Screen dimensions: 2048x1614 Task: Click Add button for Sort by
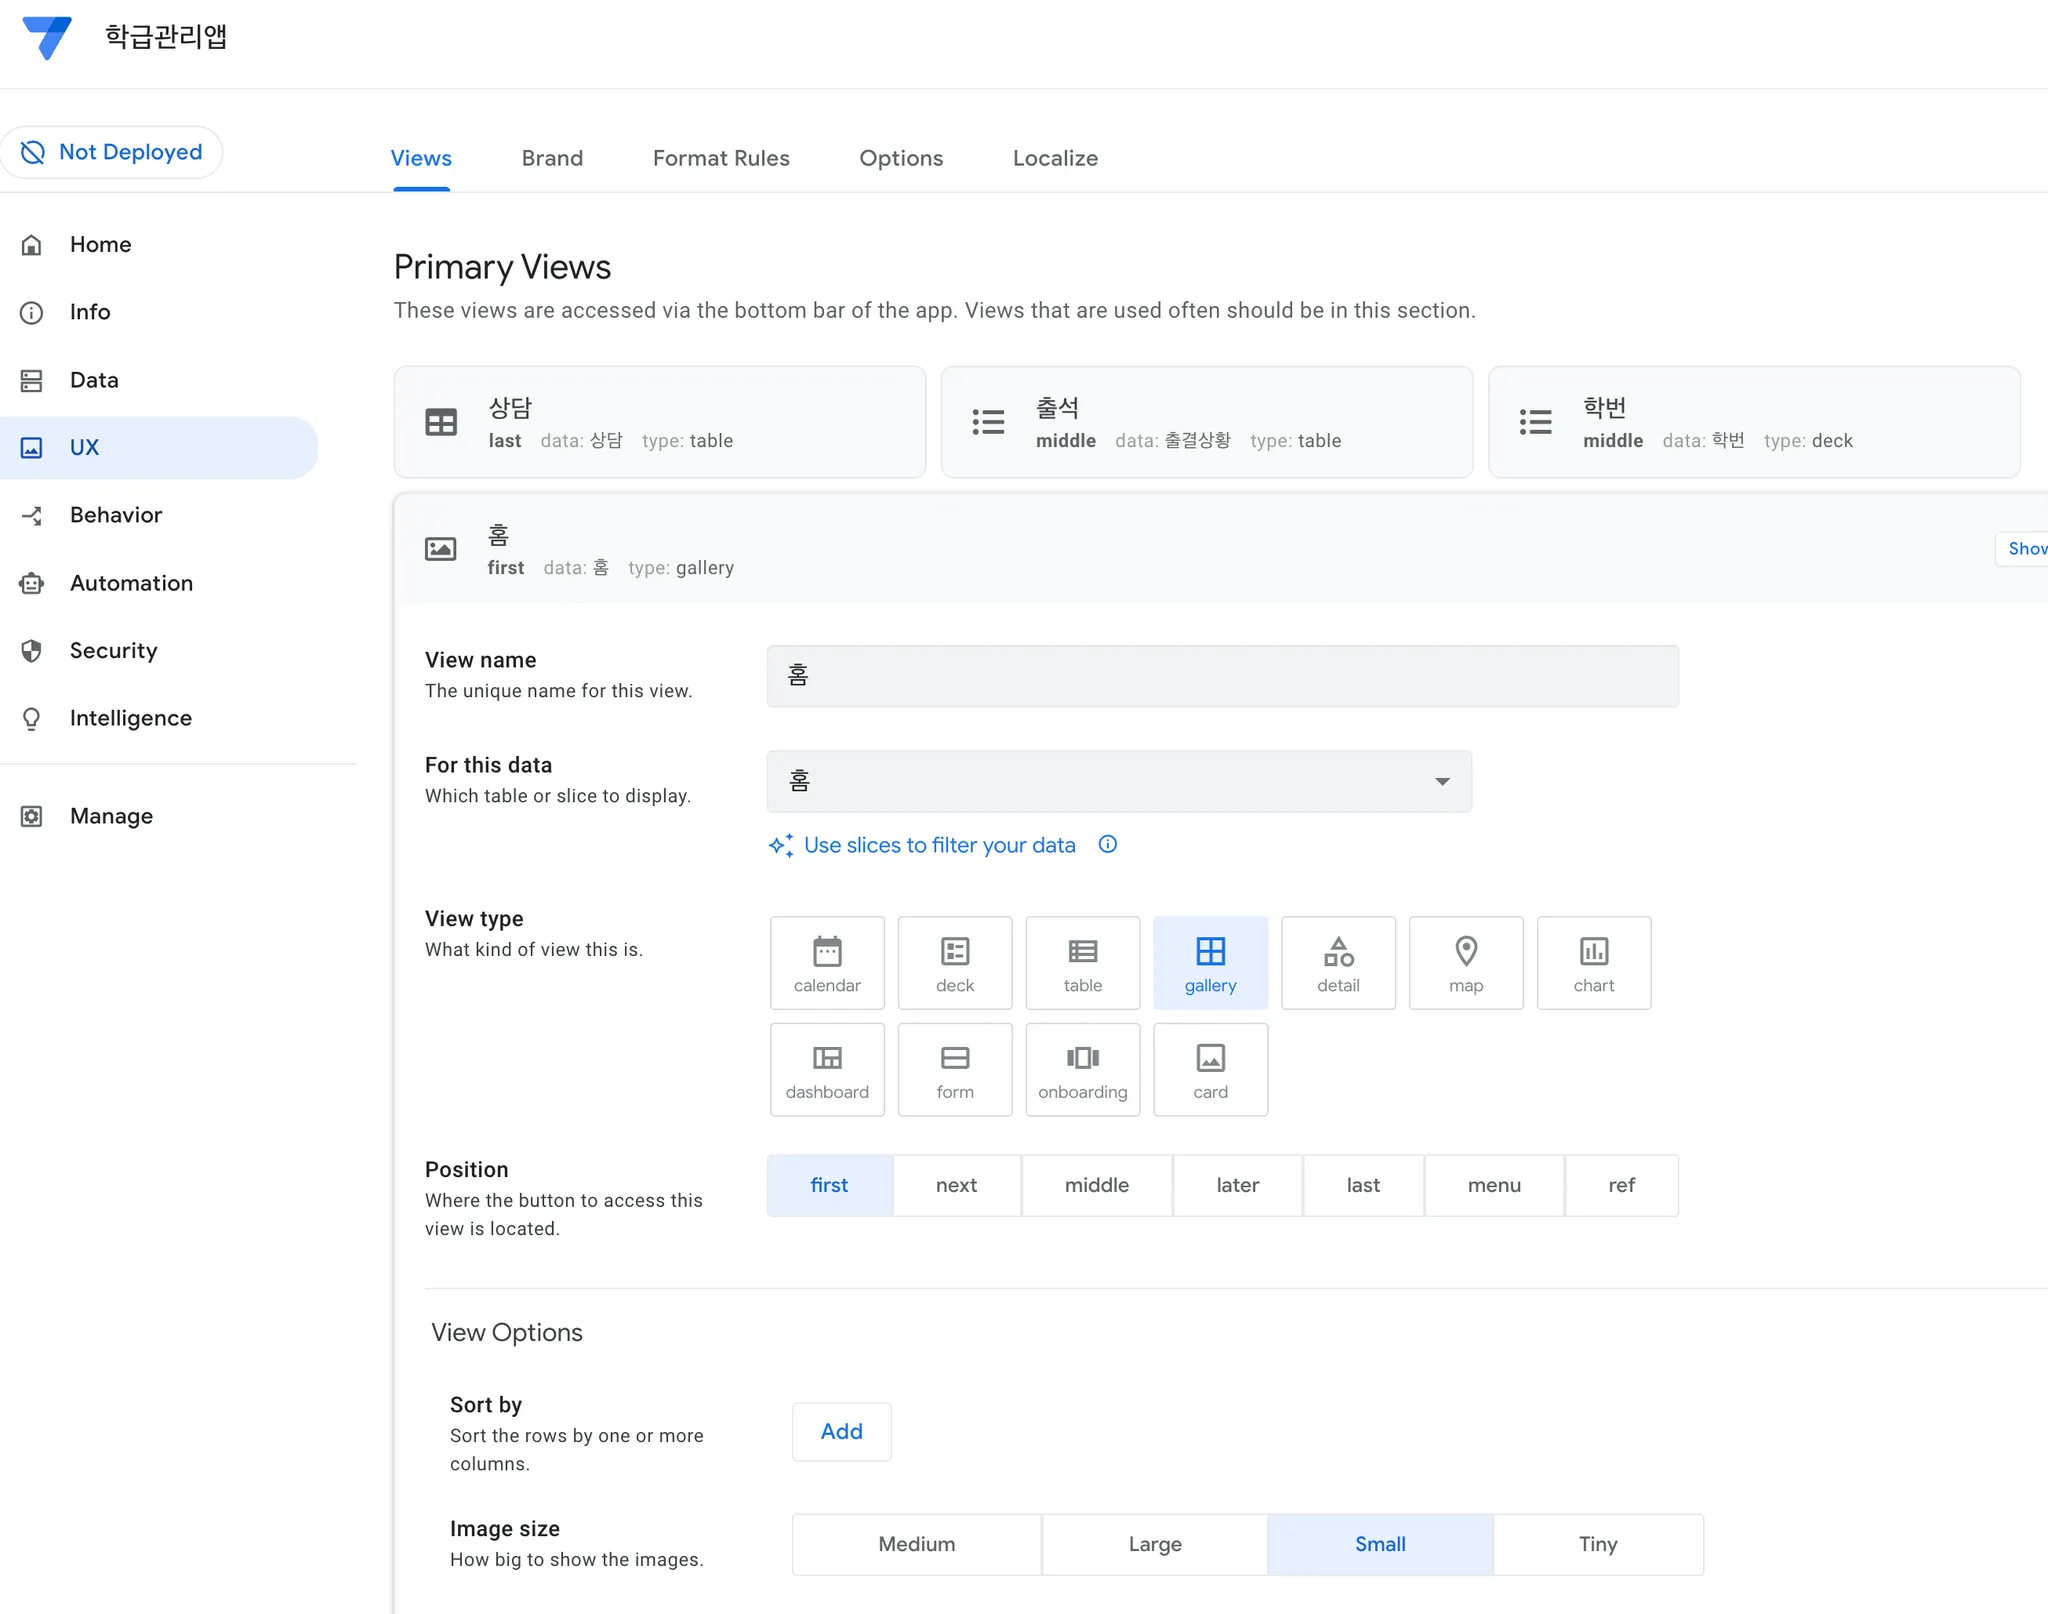click(x=841, y=1431)
